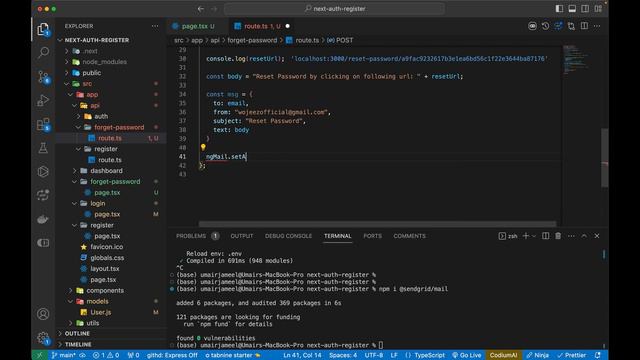Open the file timeline history icon

pos(545,26)
